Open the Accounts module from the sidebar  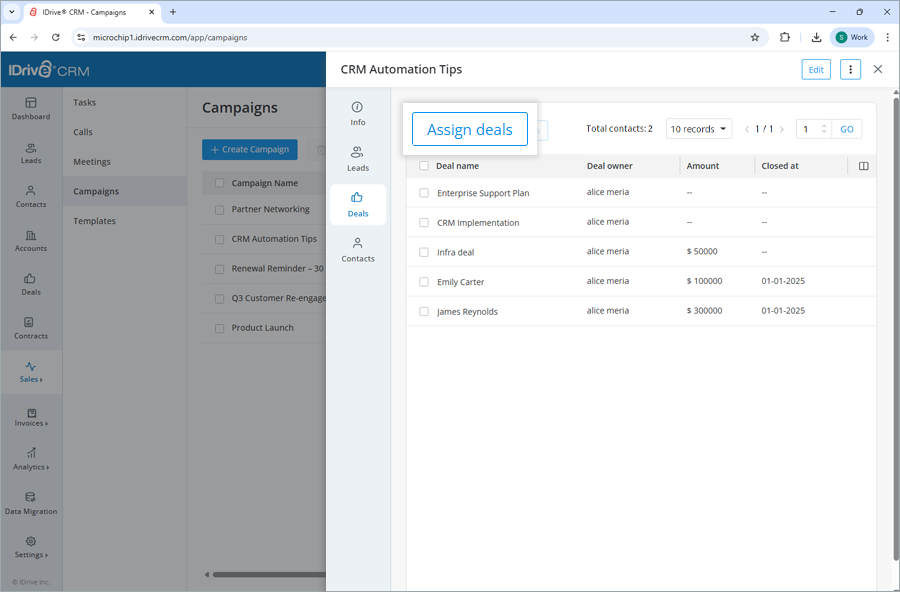coord(31,240)
